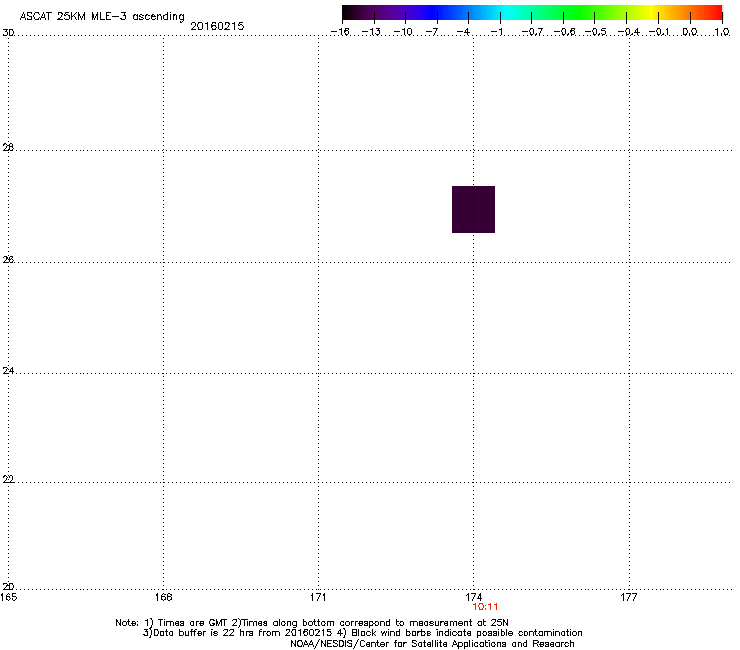
Task: Click the 1.0 color bar label
Action: pos(722,32)
